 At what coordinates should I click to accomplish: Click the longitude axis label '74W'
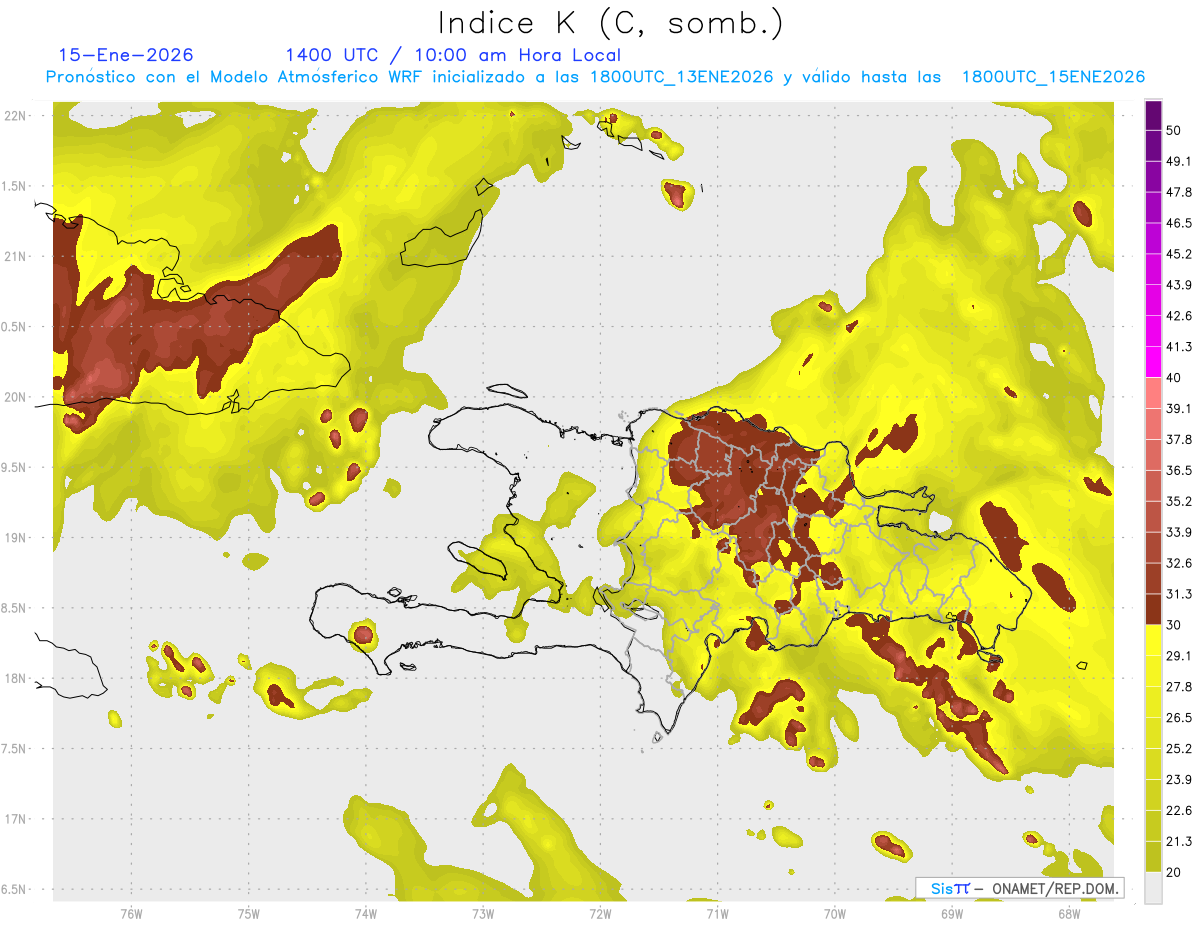[x=365, y=914]
